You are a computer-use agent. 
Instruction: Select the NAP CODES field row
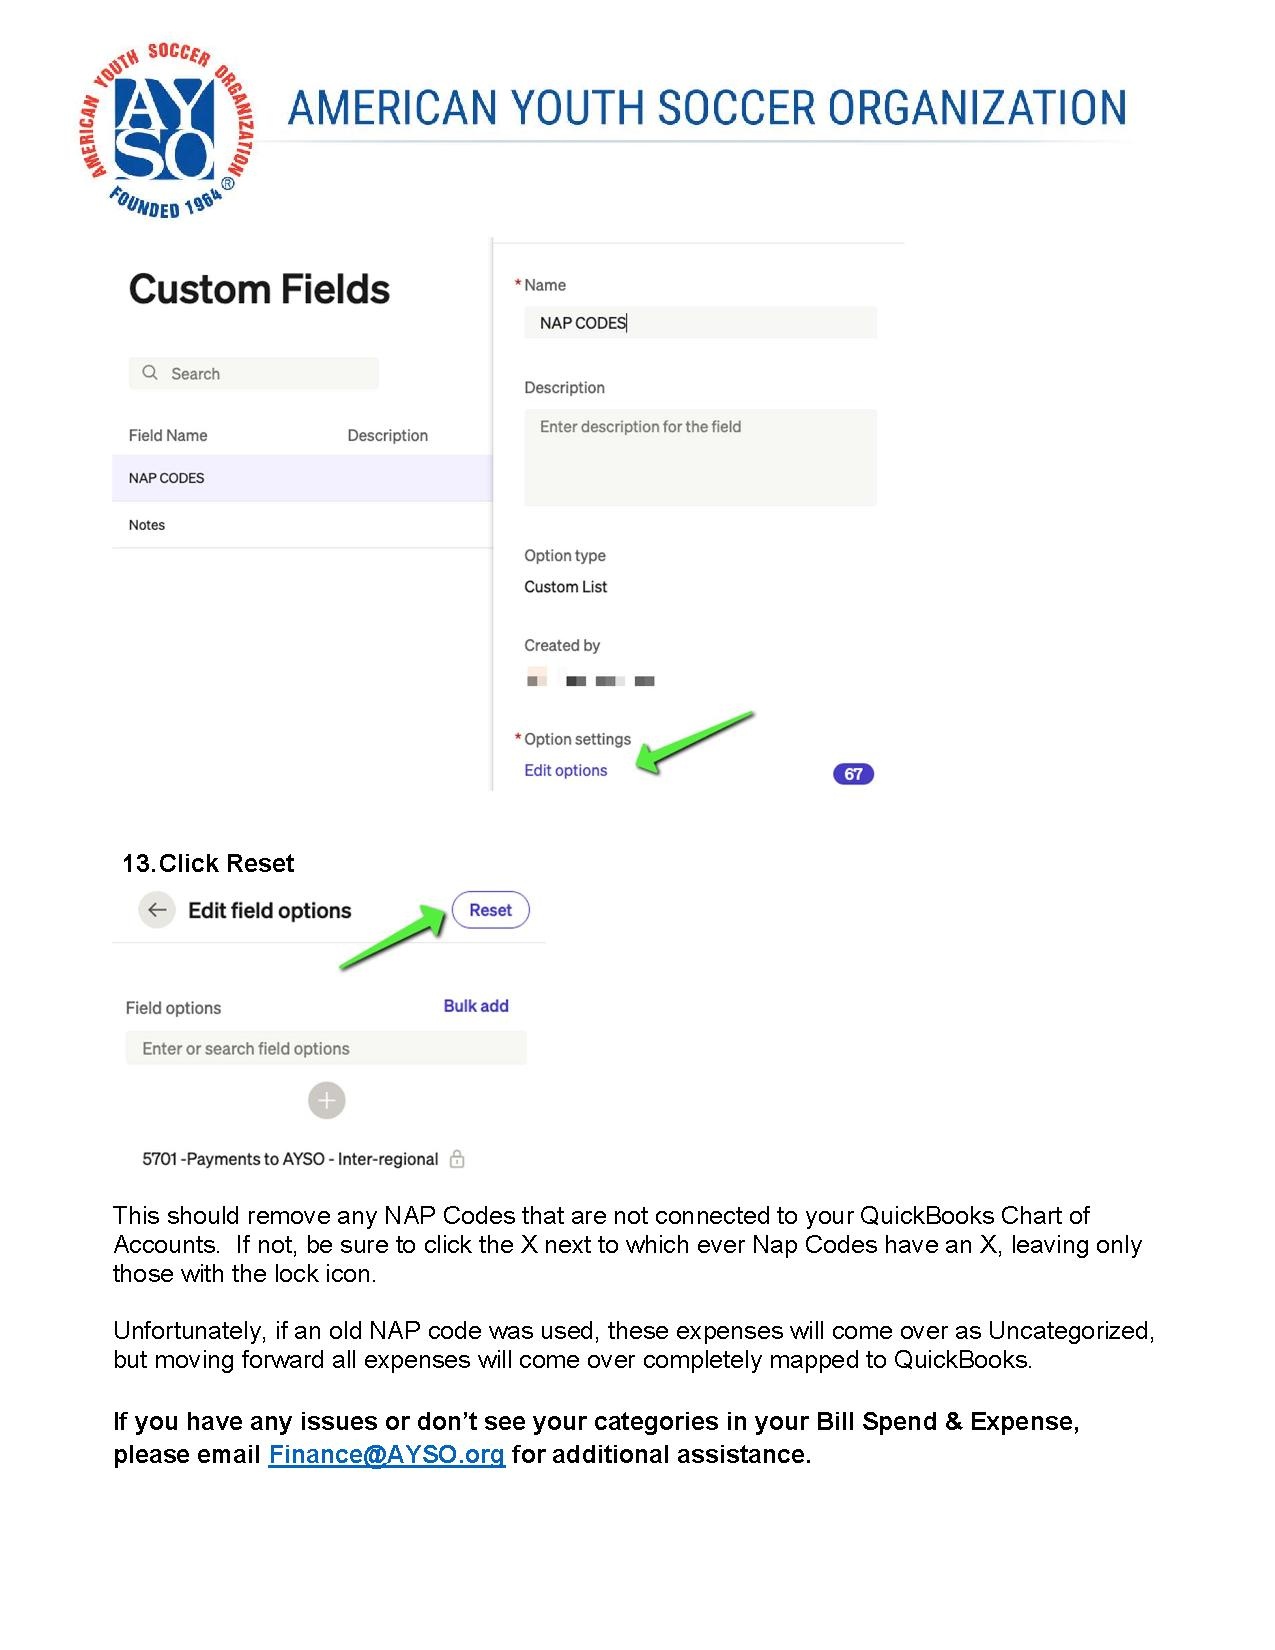tap(300, 478)
